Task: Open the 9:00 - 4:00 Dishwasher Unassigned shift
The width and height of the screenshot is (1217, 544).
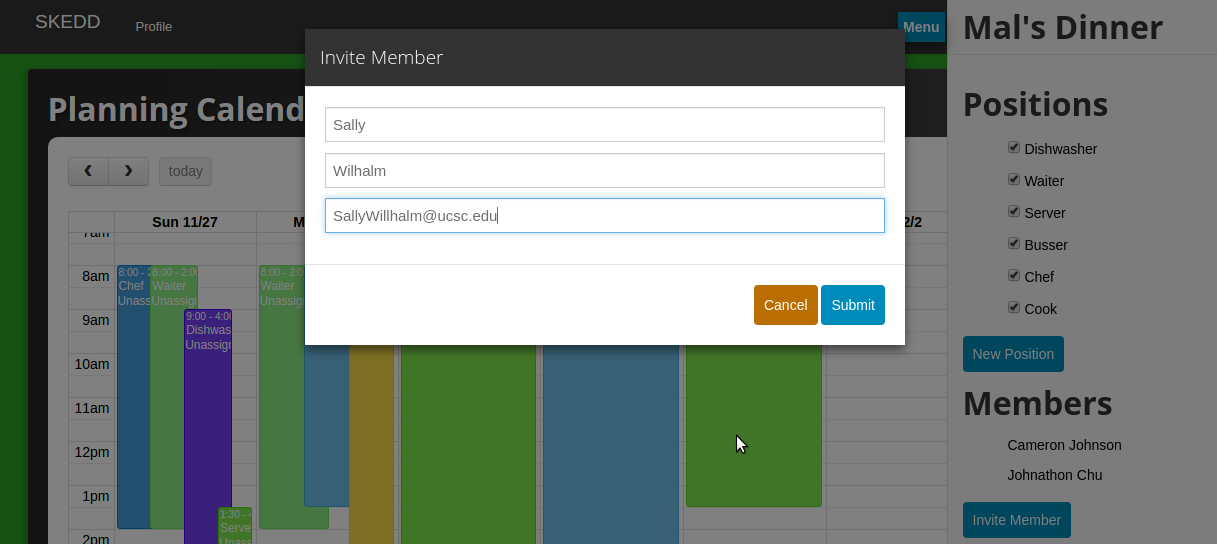Action: [208, 427]
